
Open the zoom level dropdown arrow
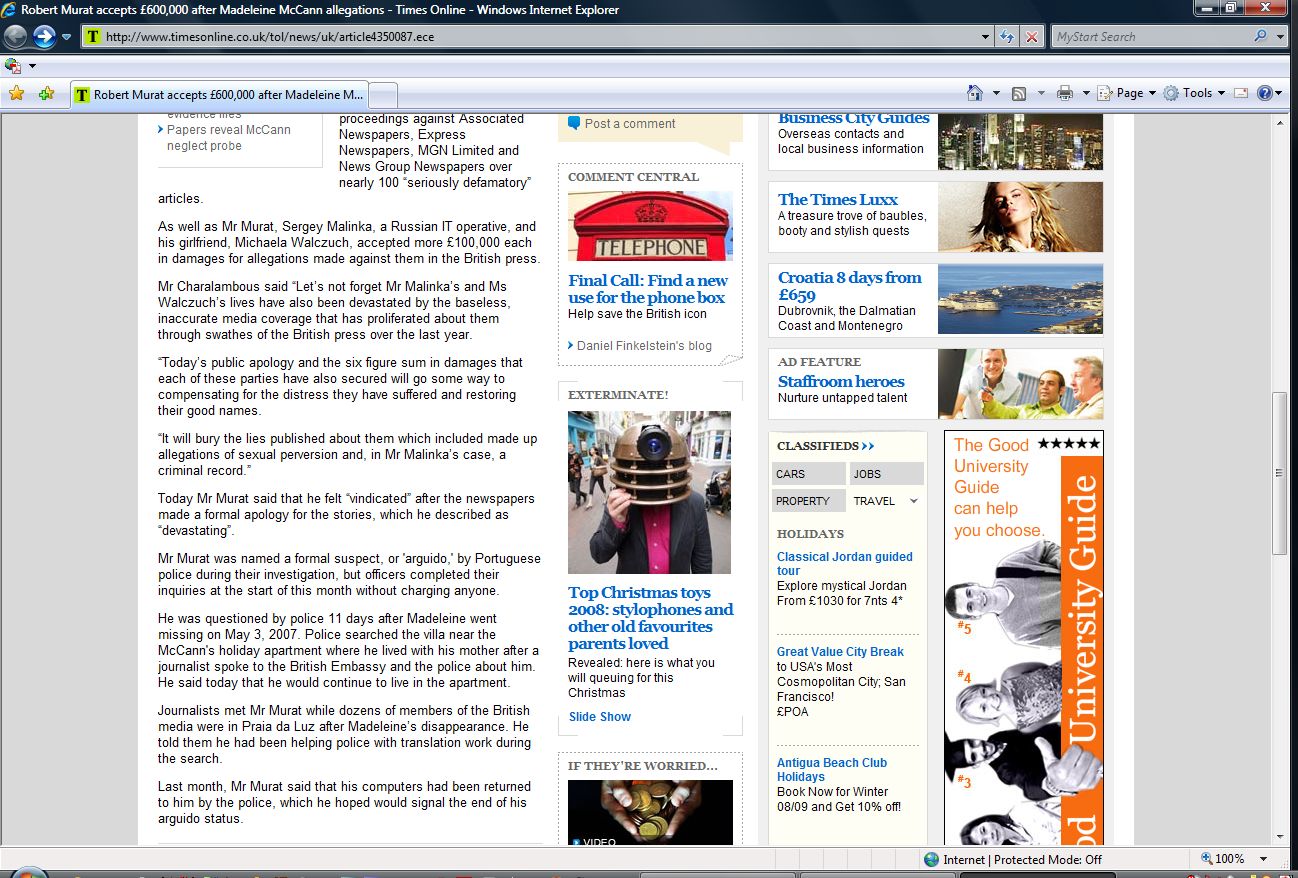pos(1264,859)
